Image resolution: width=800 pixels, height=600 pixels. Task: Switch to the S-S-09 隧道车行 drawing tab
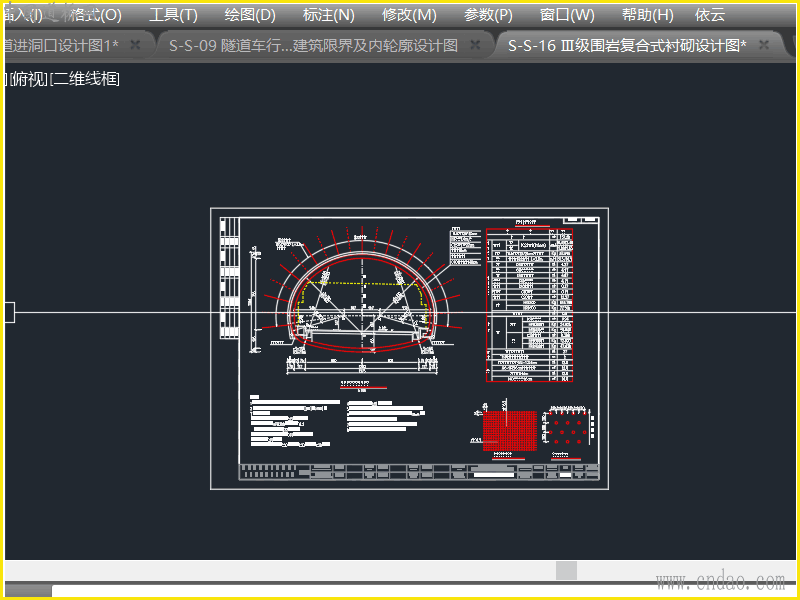(312, 46)
